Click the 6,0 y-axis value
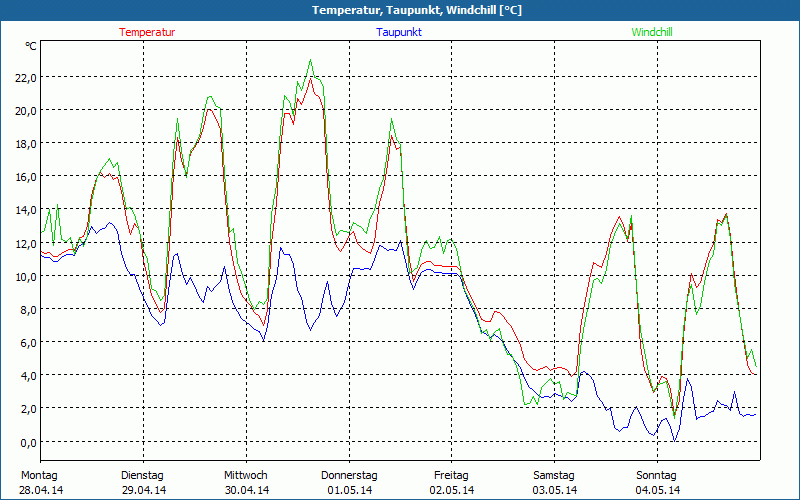The height and width of the screenshot is (500, 800). pos(29,343)
